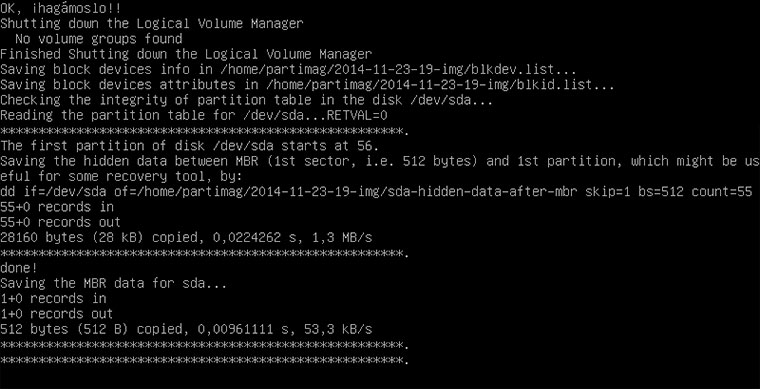Click 'Saving the hidden data between MBR' line
Screen dimensions: 760x389
tap(380, 161)
